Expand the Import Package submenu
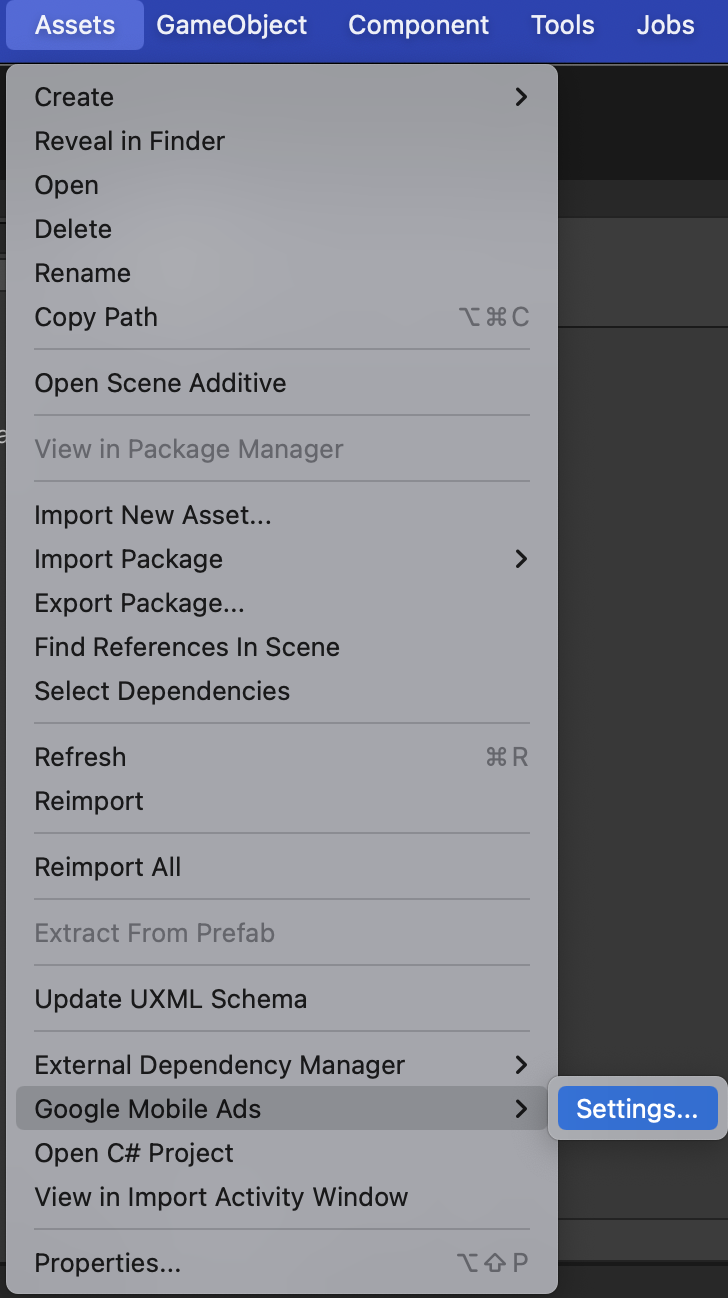728x1298 pixels. pos(280,559)
